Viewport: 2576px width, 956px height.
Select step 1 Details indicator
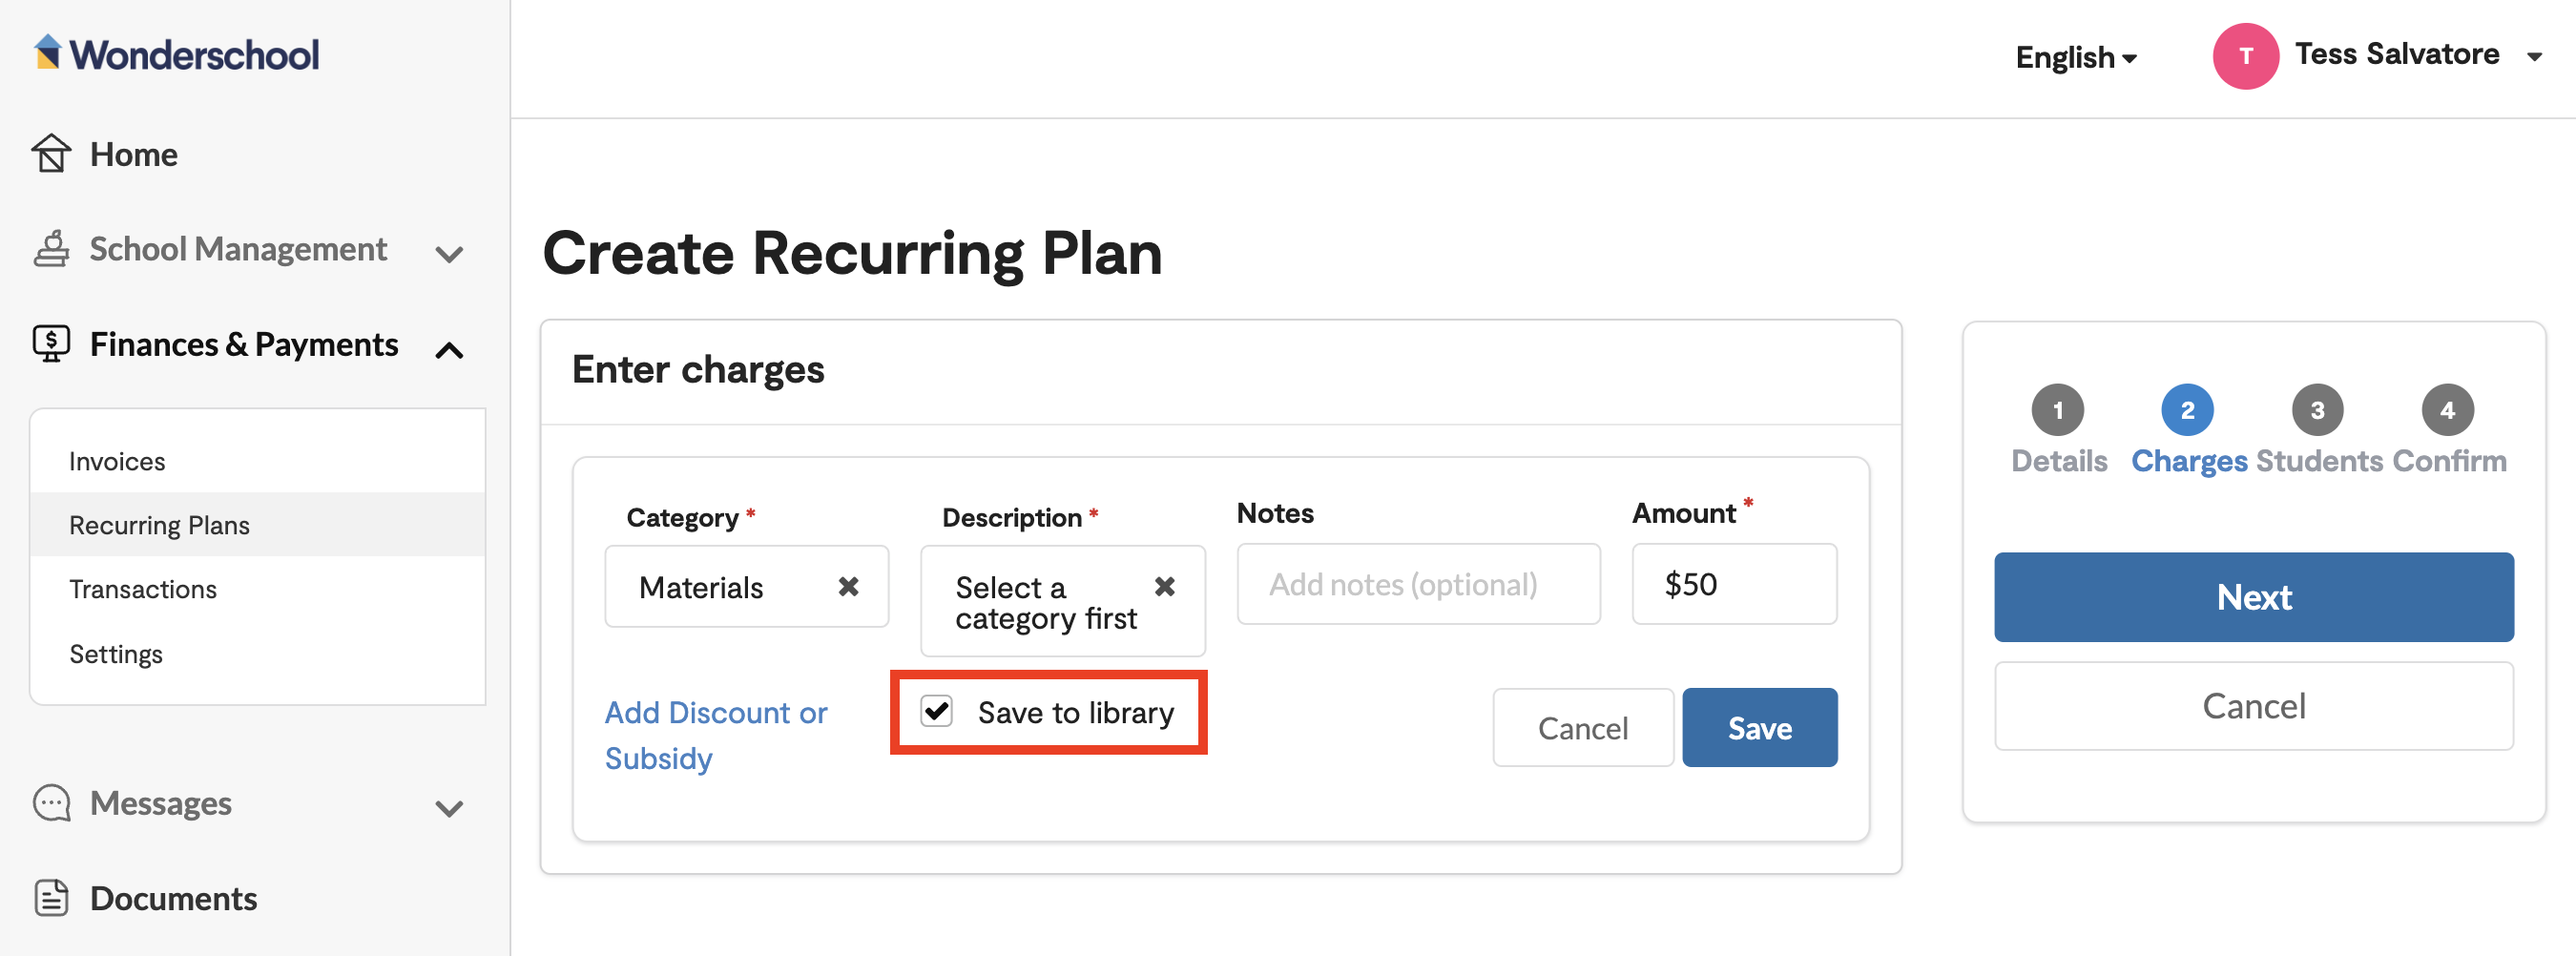coord(2058,409)
